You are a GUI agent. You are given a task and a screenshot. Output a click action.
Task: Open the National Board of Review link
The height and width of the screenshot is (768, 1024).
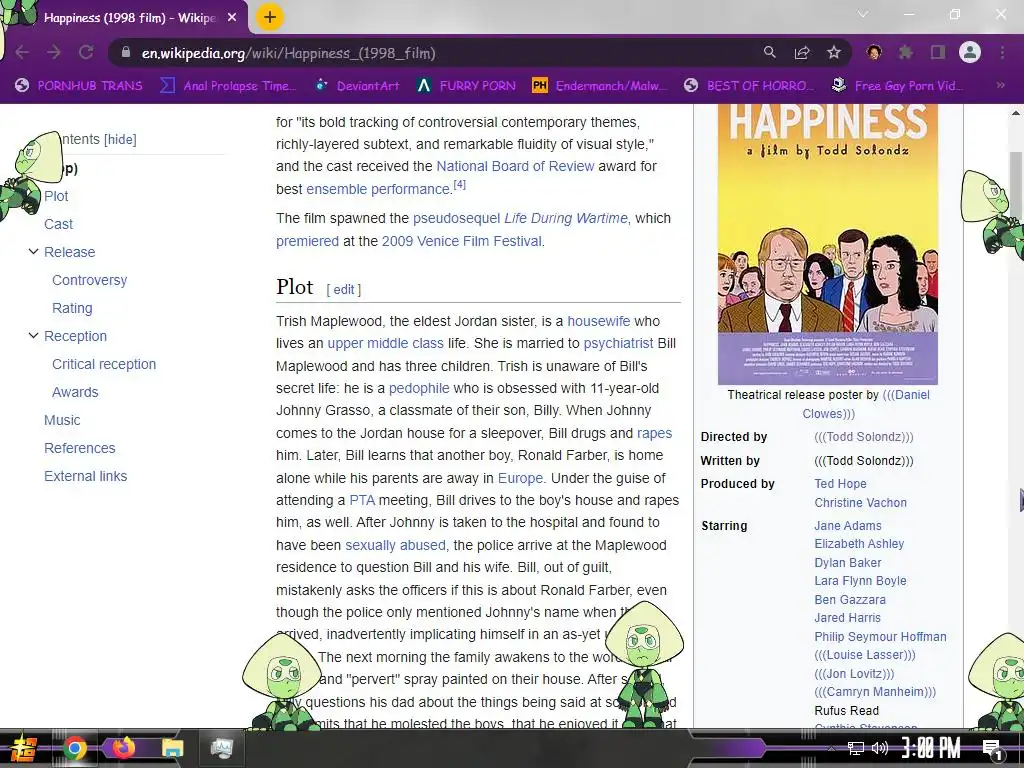click(x=515, y=166)
